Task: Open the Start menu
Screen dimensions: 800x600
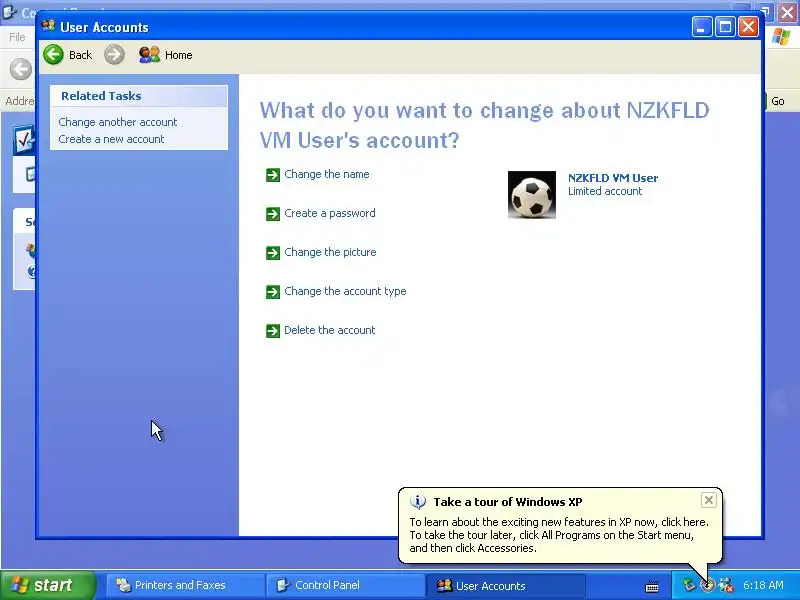Action: click(47, 585)
